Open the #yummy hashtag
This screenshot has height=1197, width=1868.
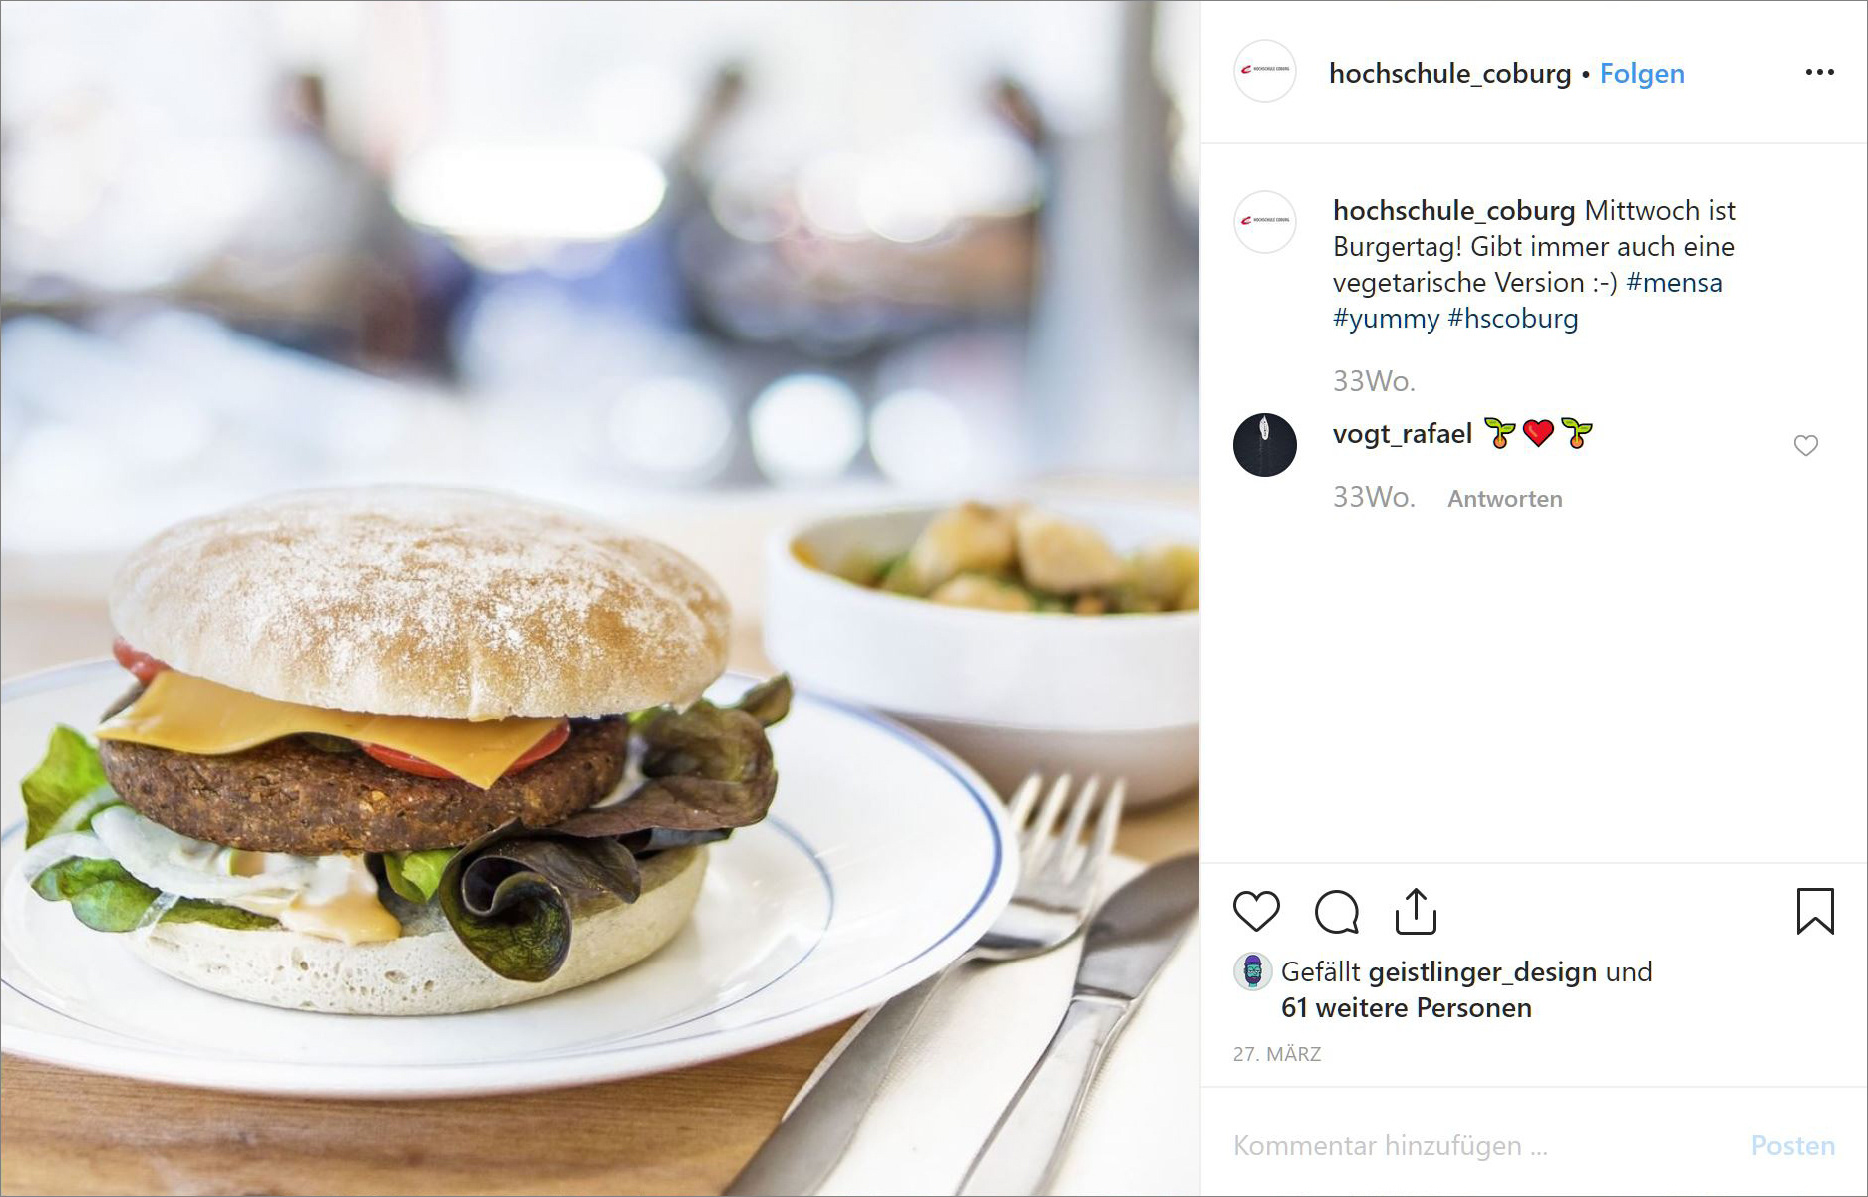click(x=1386, y=319)
